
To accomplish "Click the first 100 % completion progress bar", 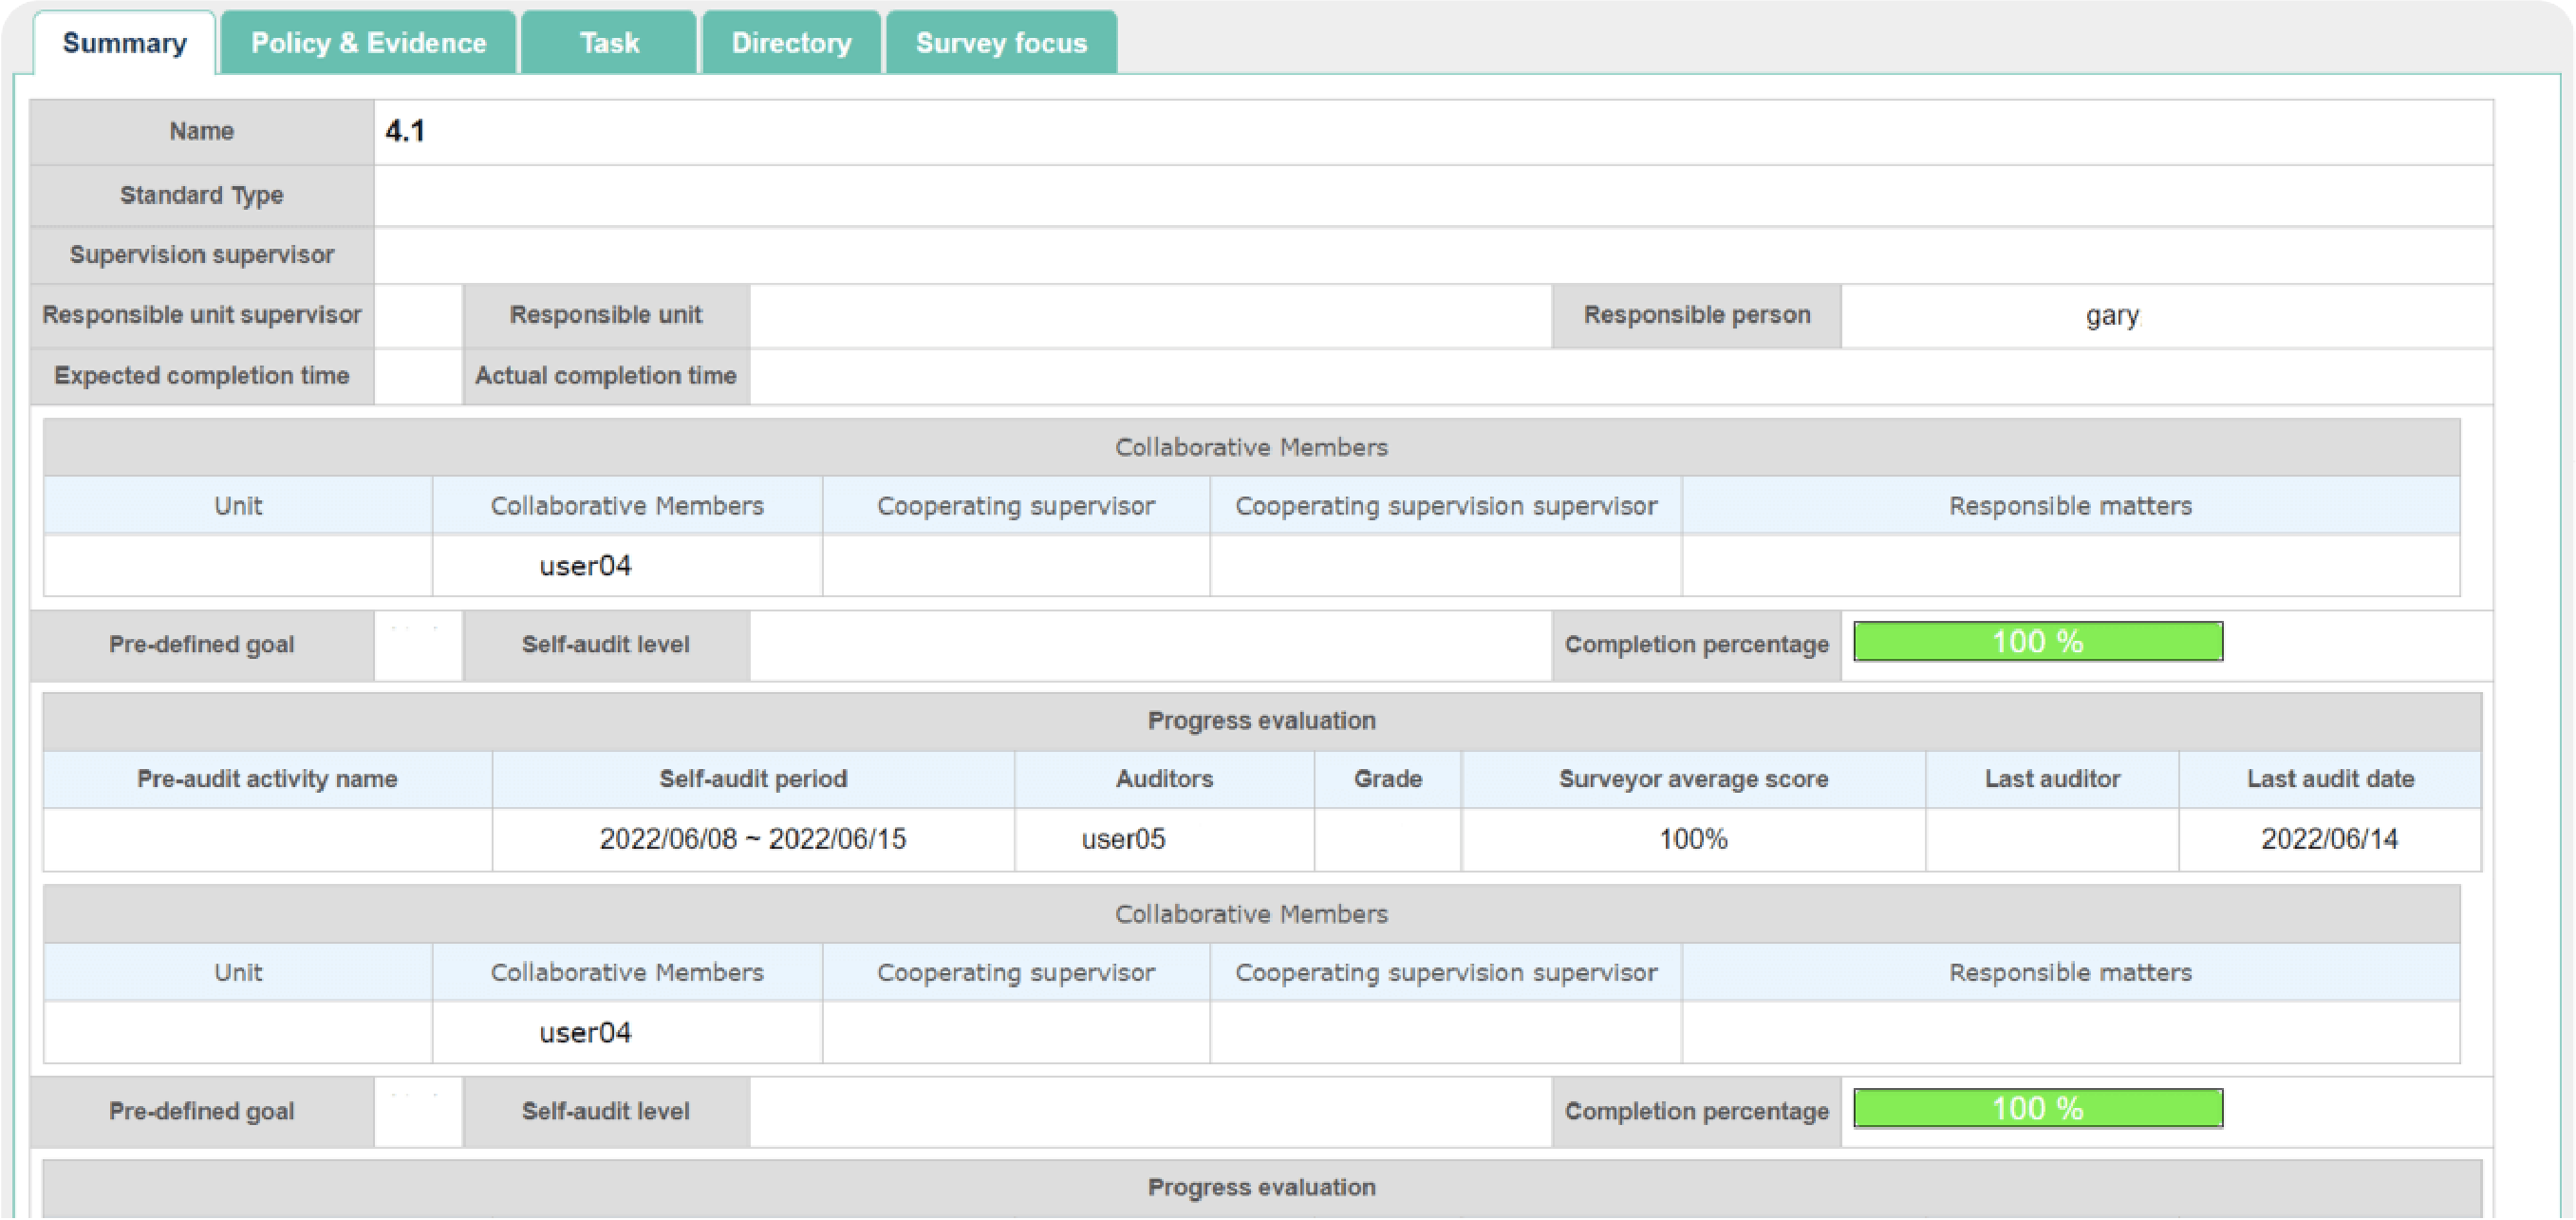I will (x=2037, y=641).
